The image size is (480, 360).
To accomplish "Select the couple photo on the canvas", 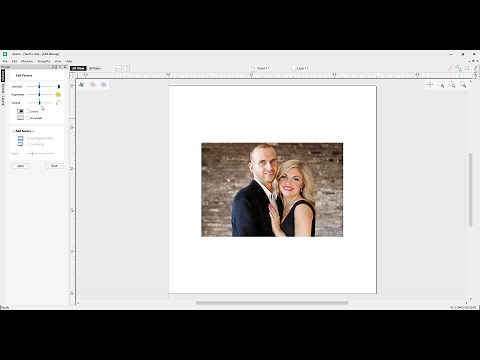I will point(272,190).
